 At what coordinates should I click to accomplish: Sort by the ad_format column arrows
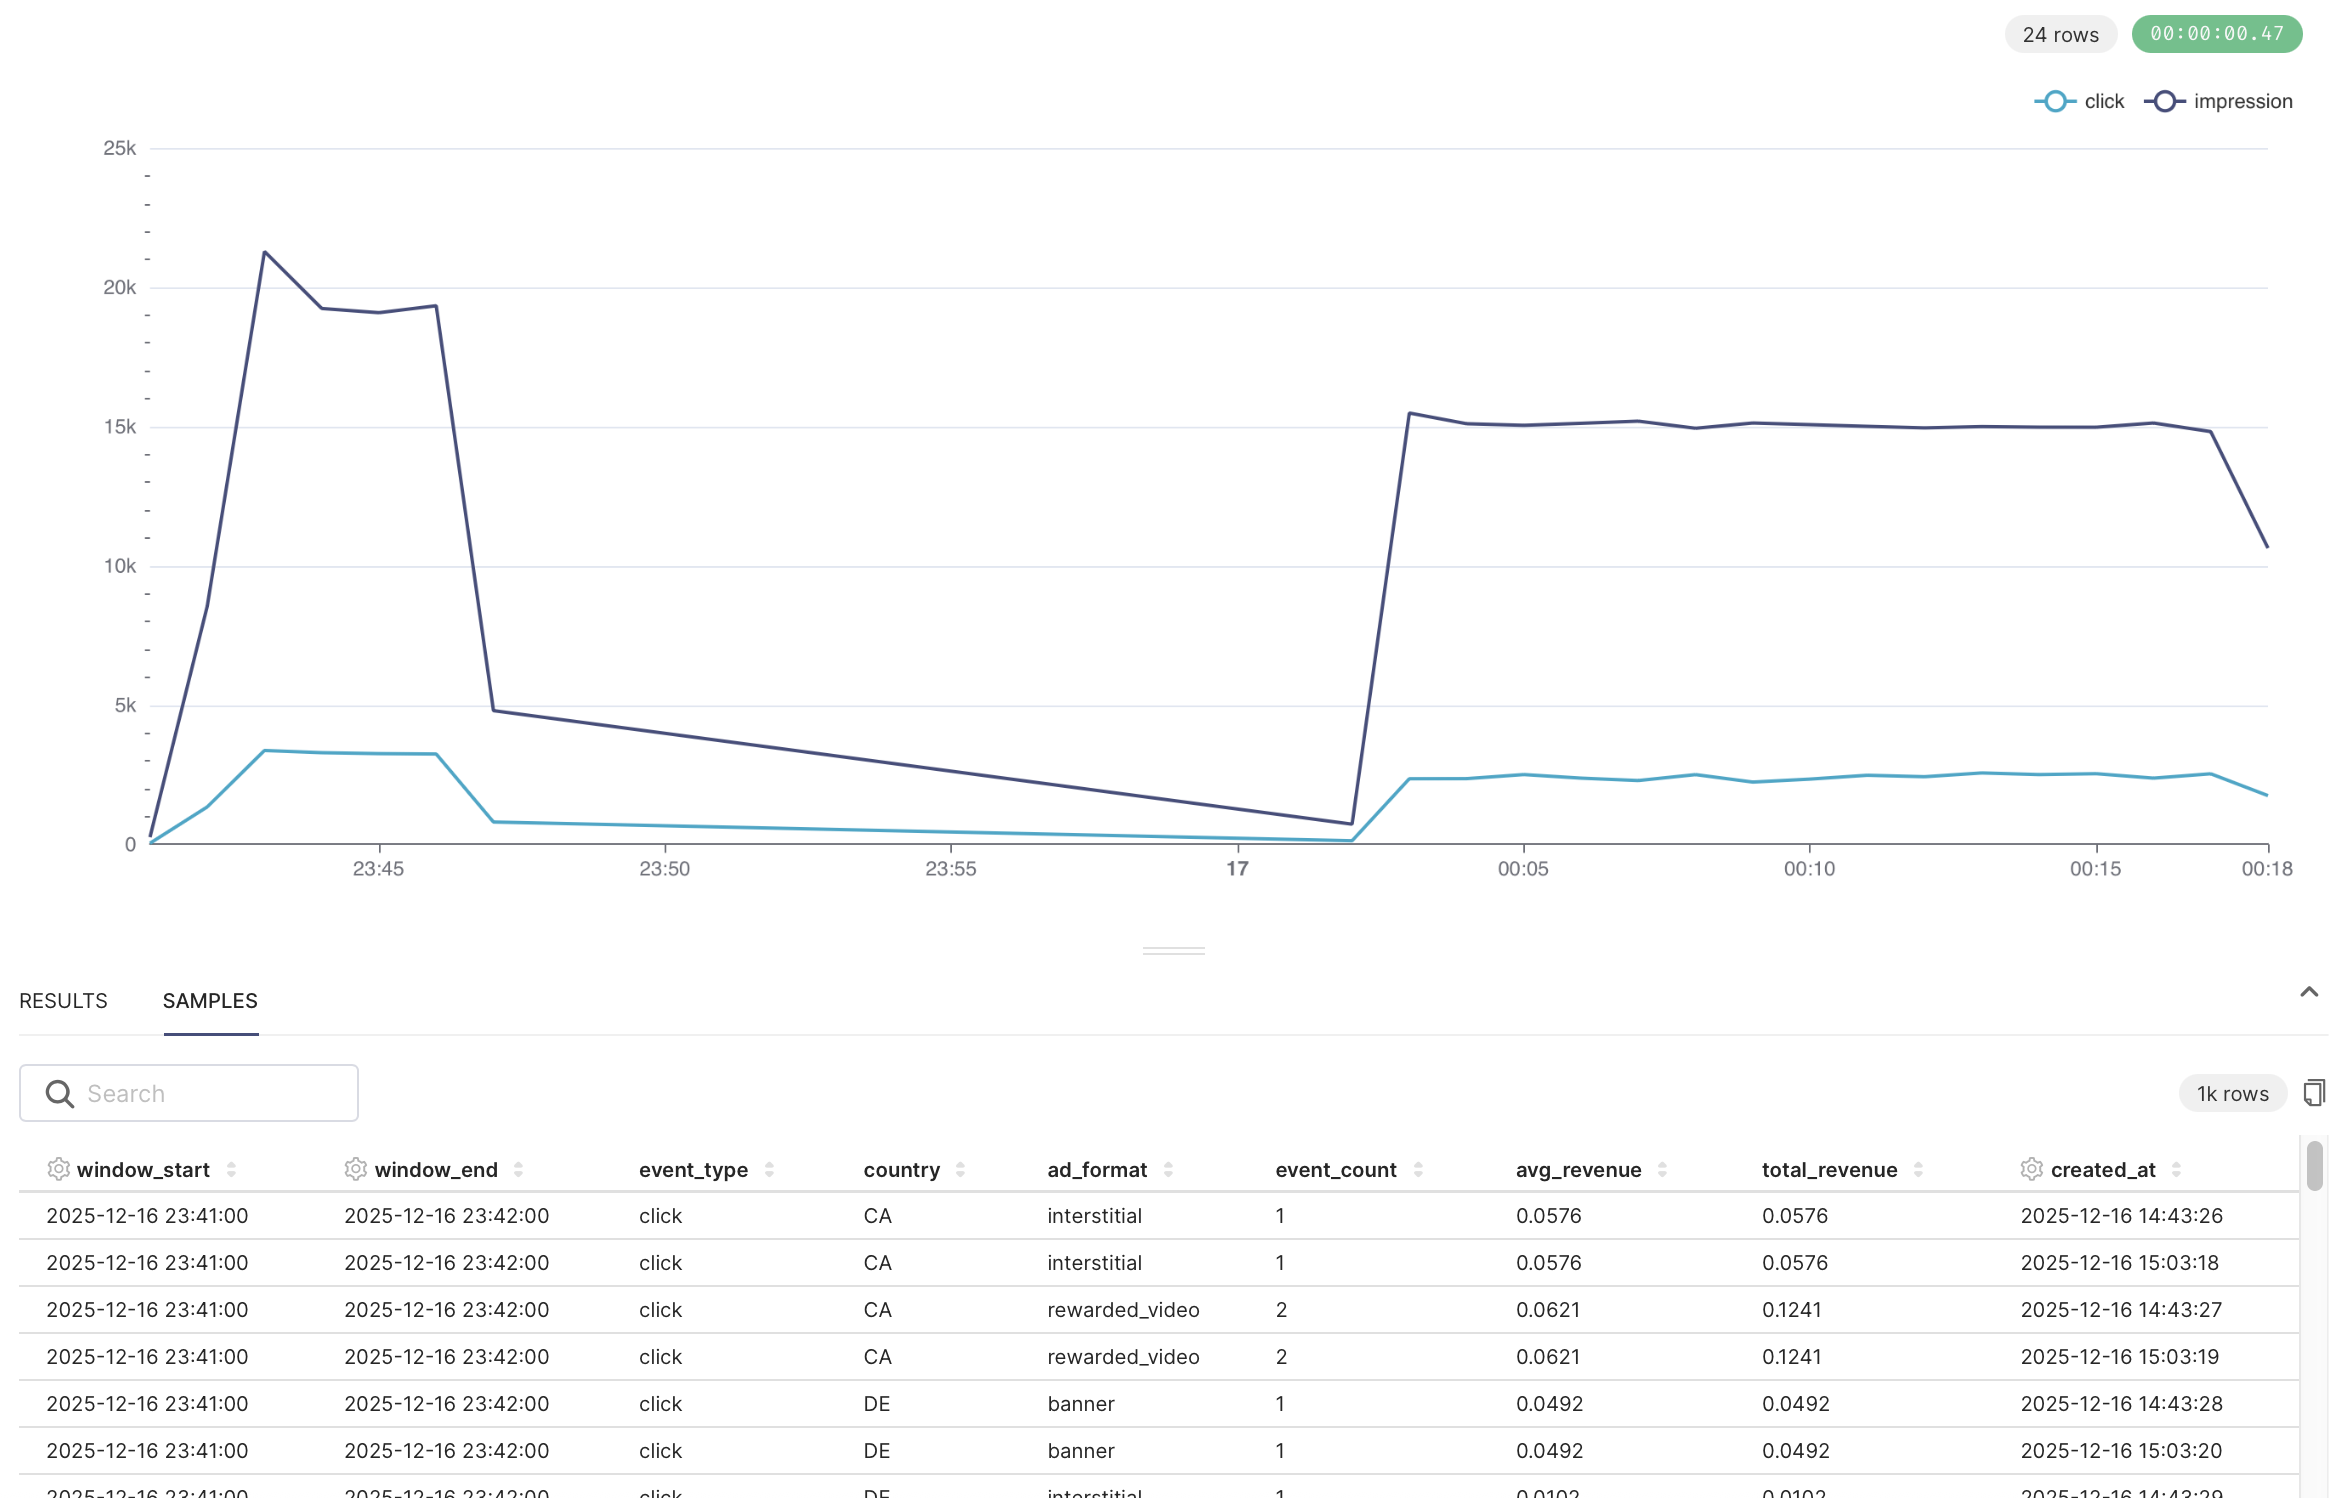tap(1168, 1169)
